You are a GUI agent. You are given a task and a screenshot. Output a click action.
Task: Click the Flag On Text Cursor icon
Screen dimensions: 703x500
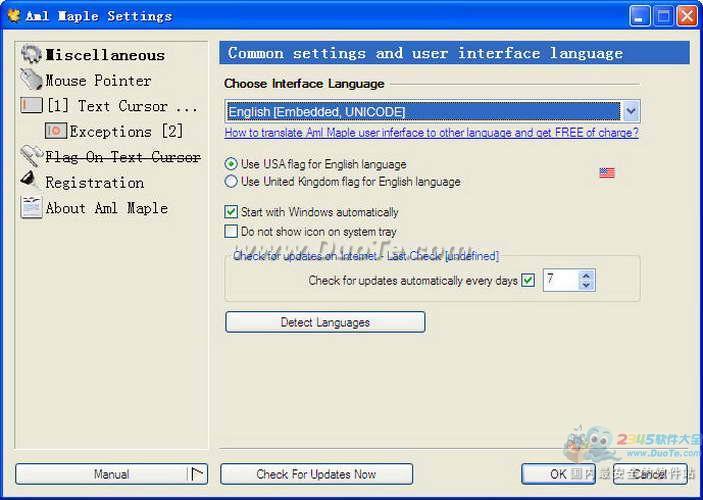click(31, 156)
